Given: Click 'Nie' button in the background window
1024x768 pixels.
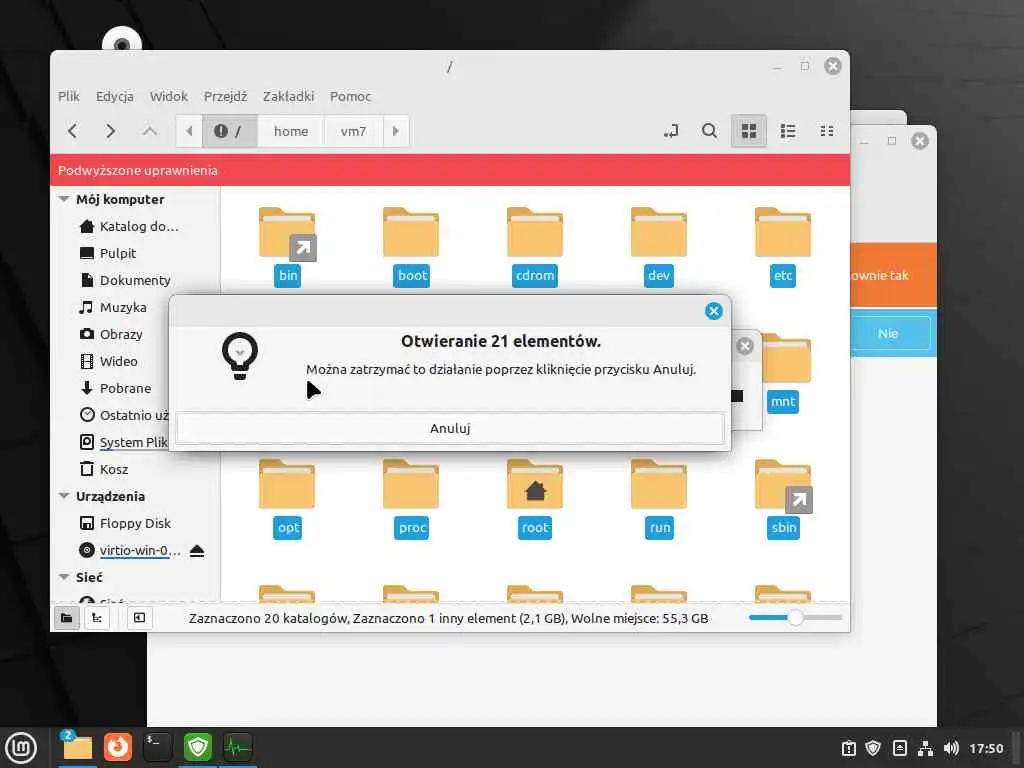Looking at the screenshot, I should pyautogui.click(x=888, y=333).
